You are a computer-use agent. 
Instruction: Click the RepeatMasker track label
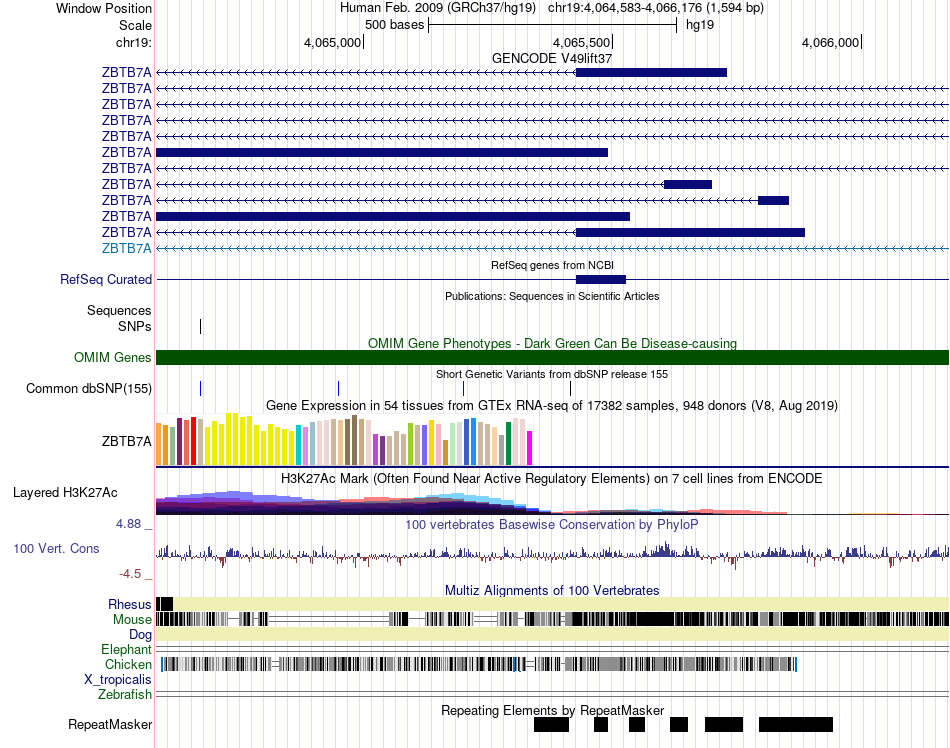click(110, 724)
